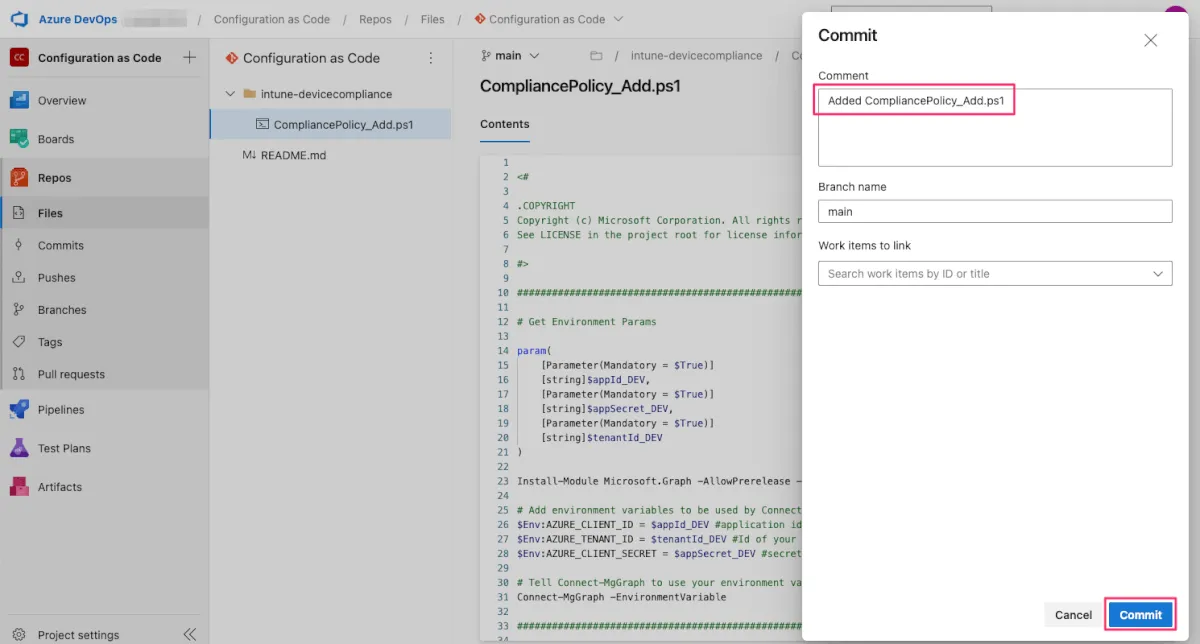
Task: Go to Commits in the Repos menu
Action: point(60,245)
